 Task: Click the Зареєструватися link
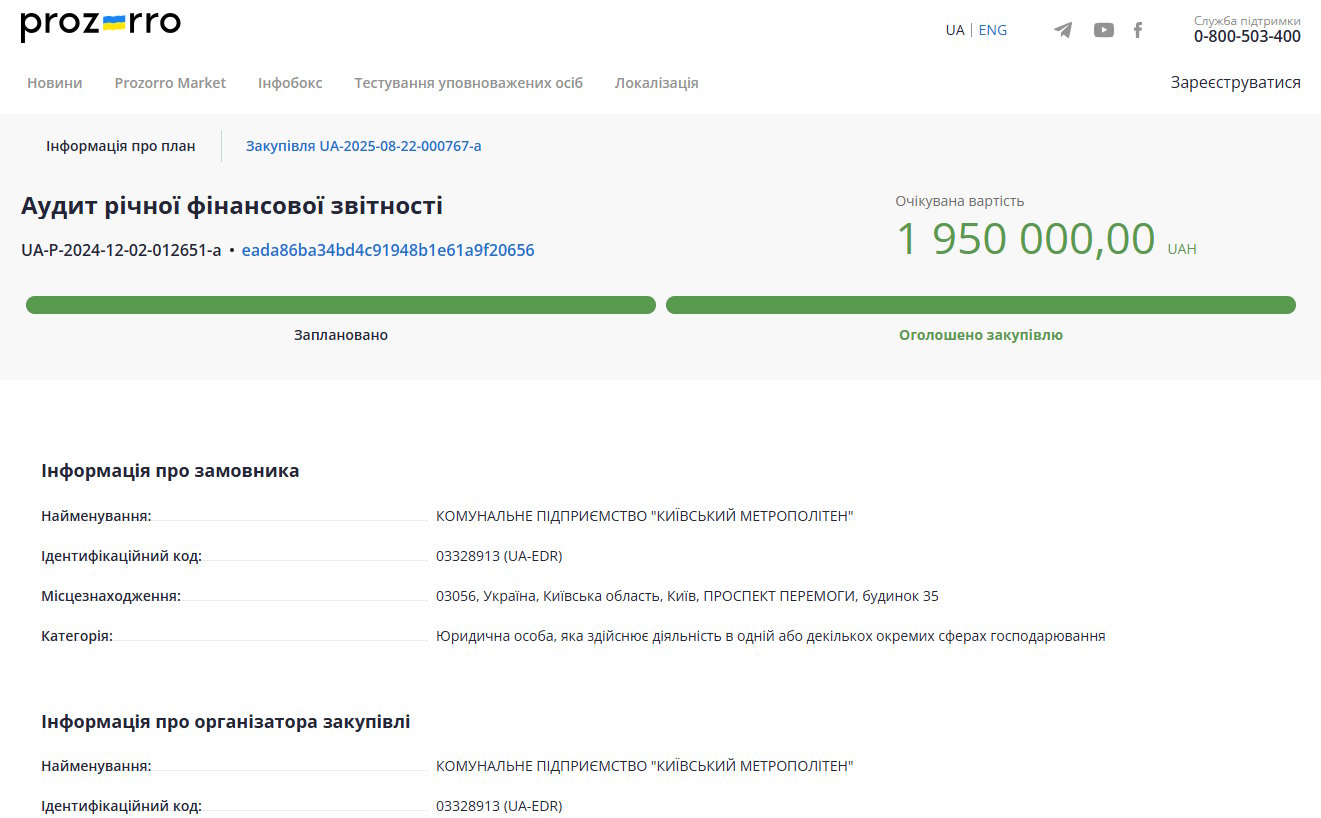pos(1235,83)
